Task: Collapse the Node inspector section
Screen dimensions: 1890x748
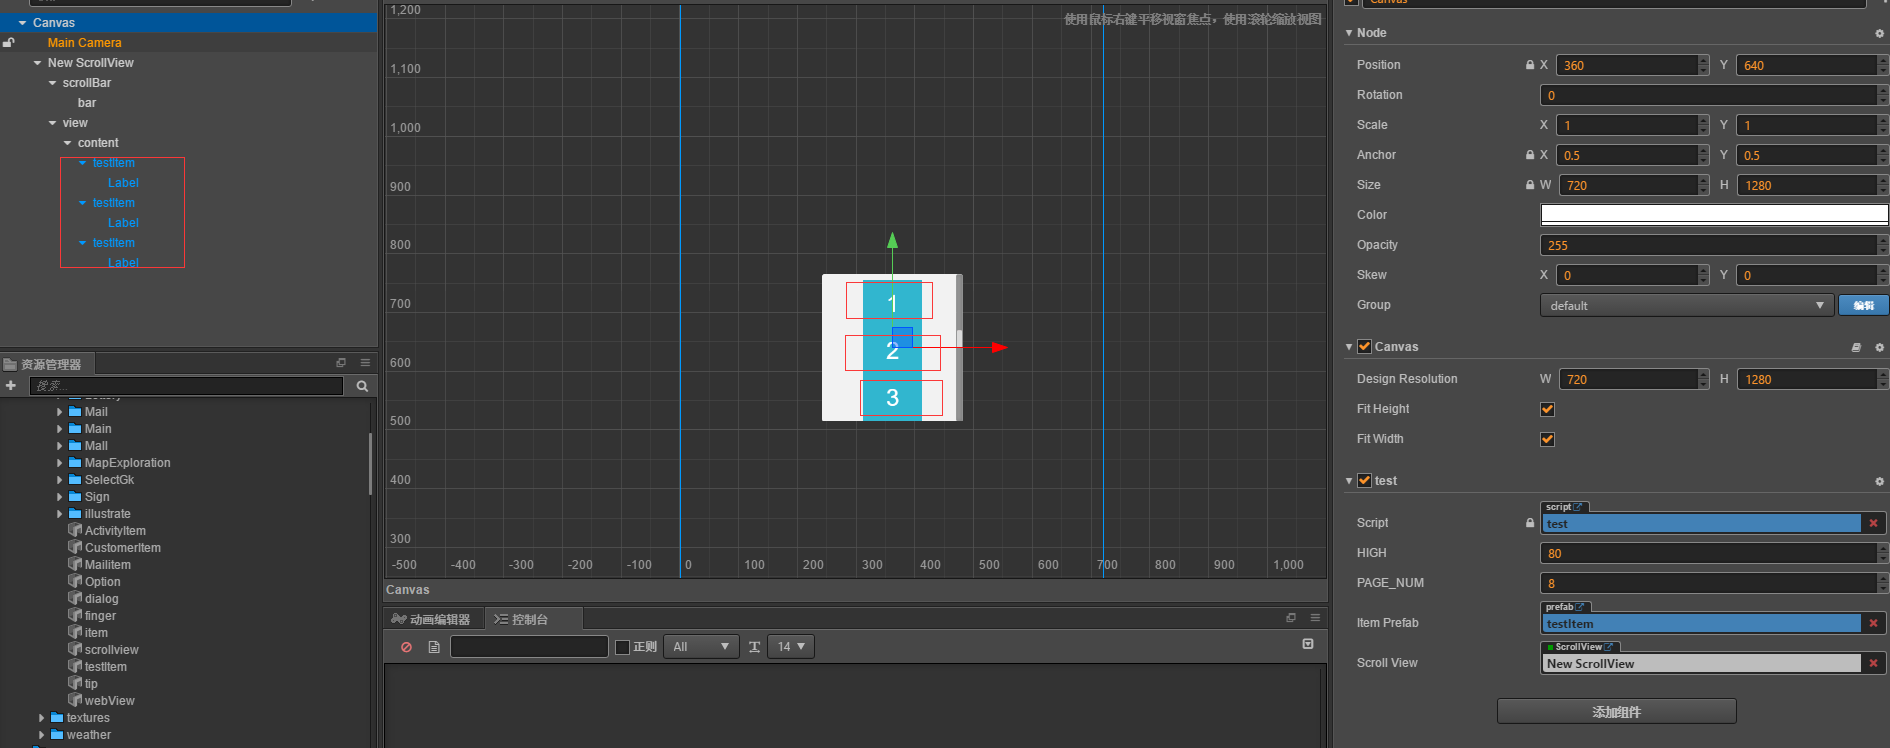Action: [x=1349, y=33]
